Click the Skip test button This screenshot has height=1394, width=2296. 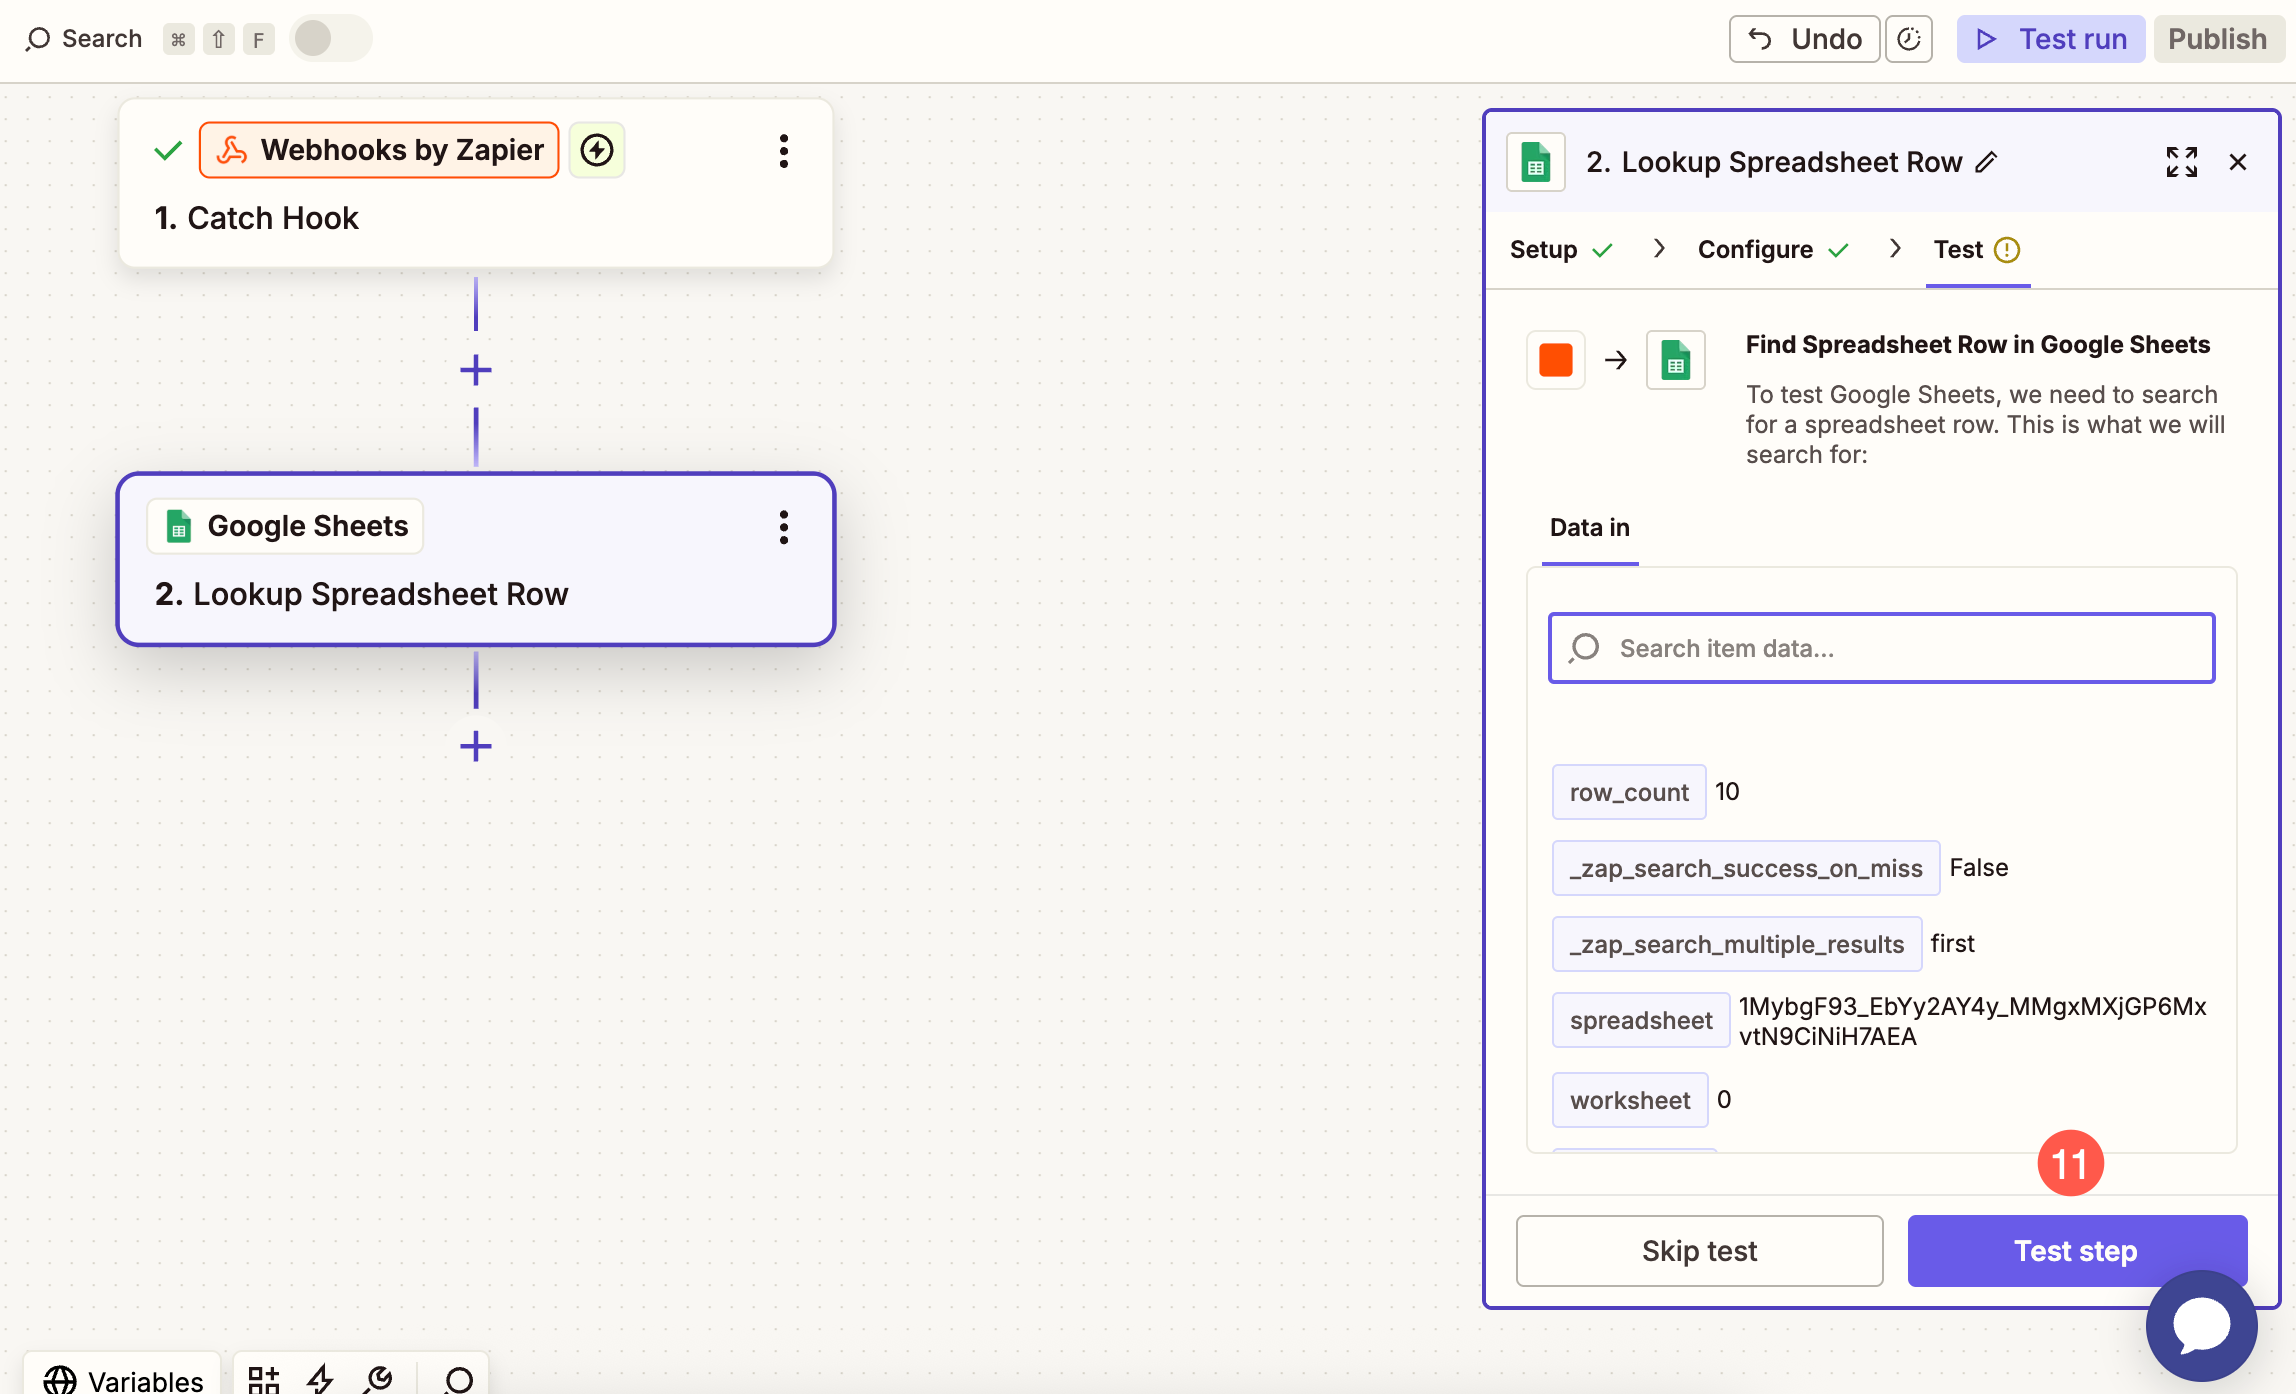click(x=1700, y=1251)
